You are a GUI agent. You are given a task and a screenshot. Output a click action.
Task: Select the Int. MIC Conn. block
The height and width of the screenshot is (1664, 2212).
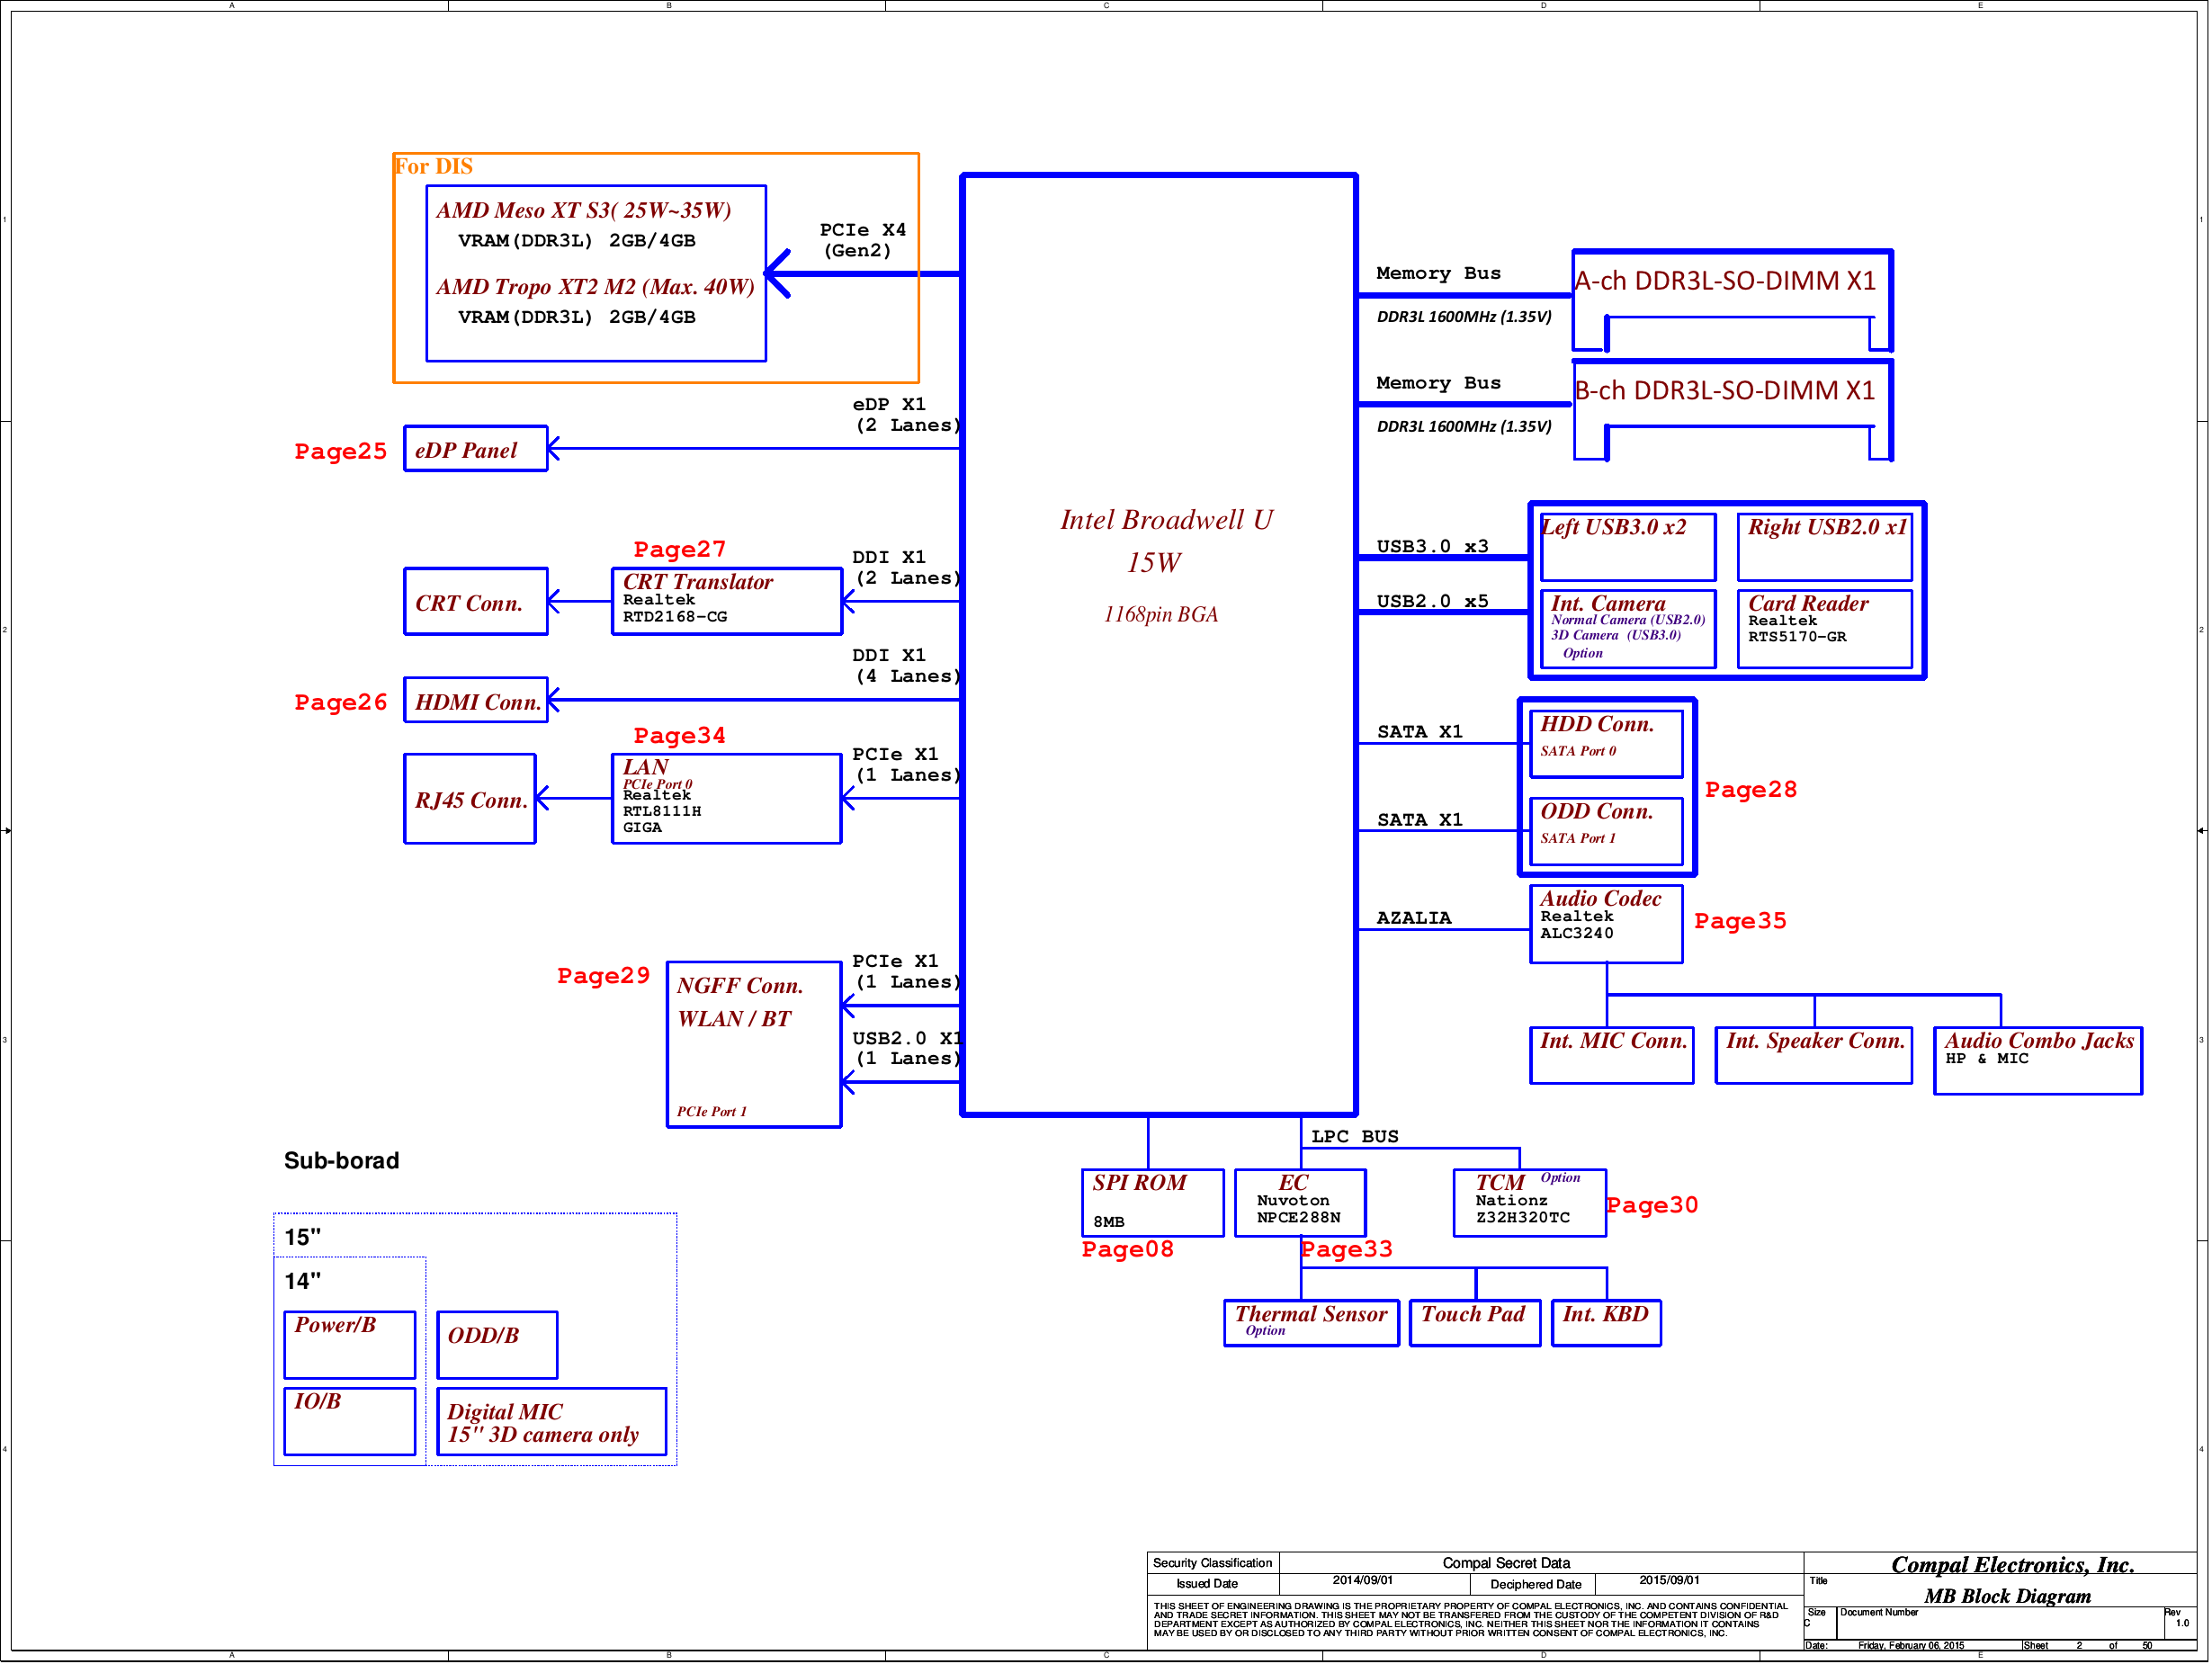pos(1612,1056)
